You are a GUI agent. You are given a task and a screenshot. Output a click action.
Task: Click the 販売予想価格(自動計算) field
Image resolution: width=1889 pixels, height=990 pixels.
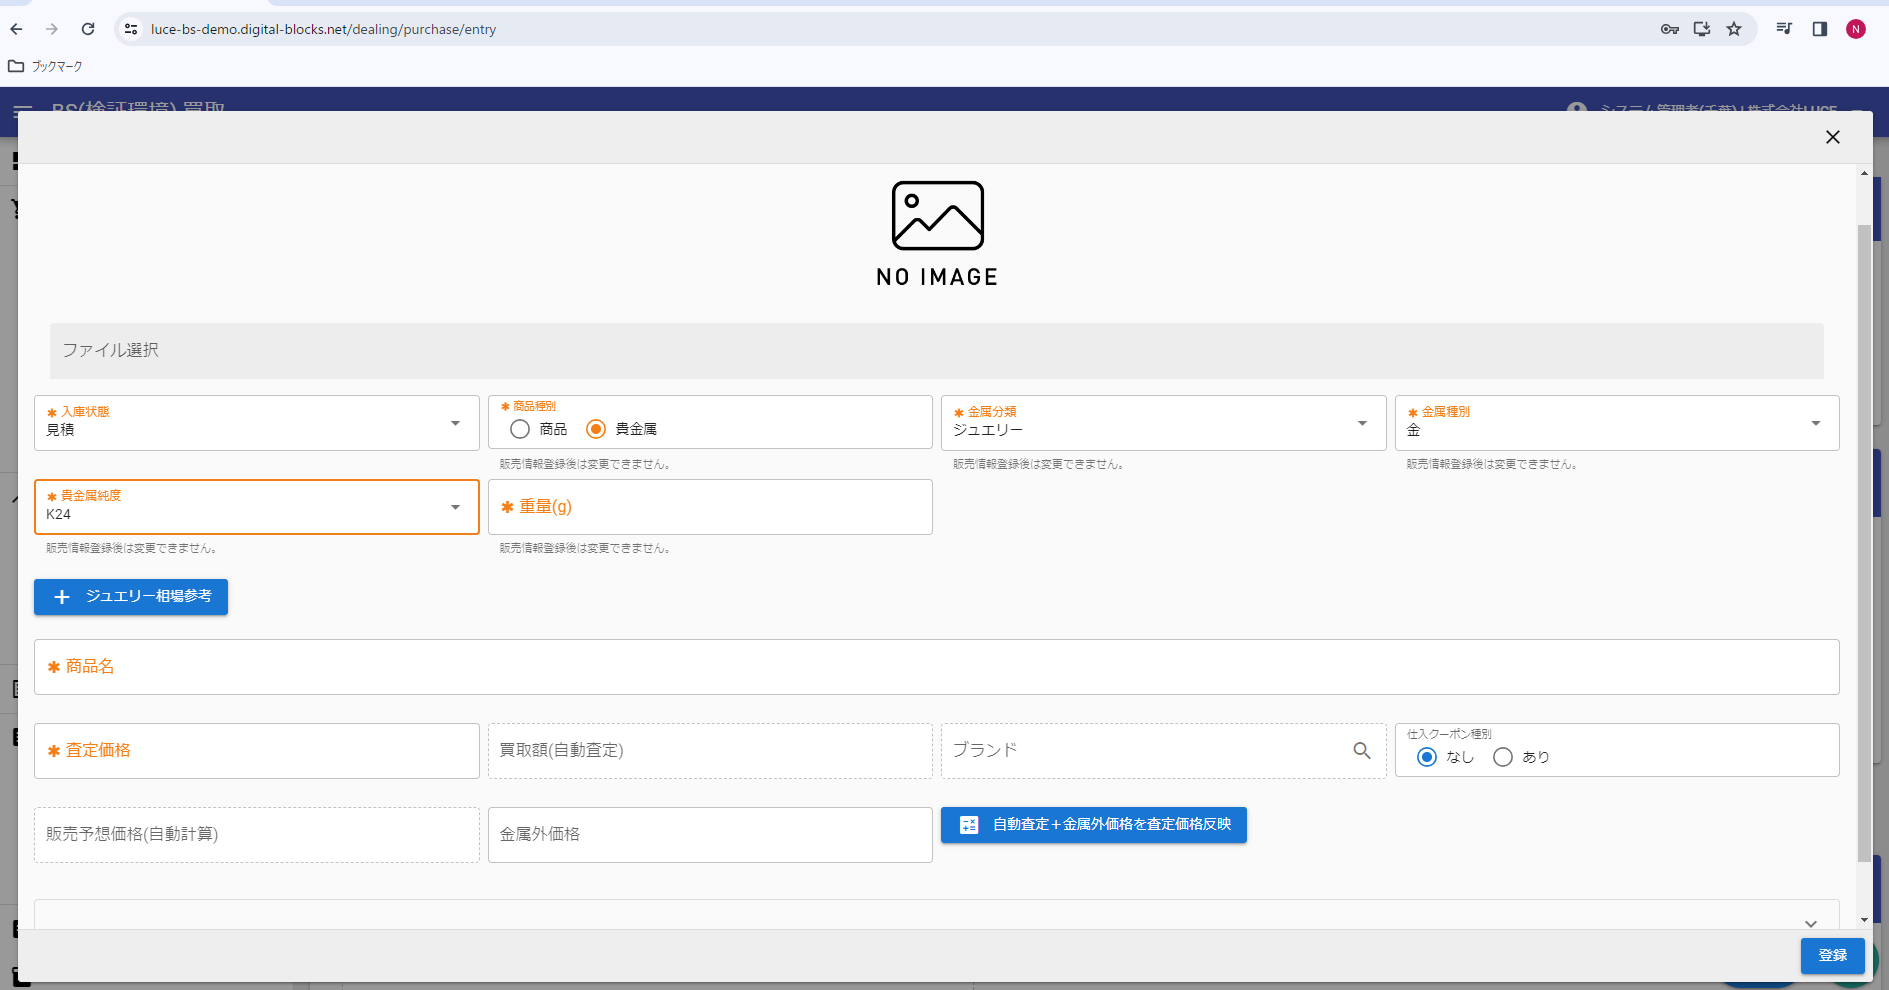[257, 835]
